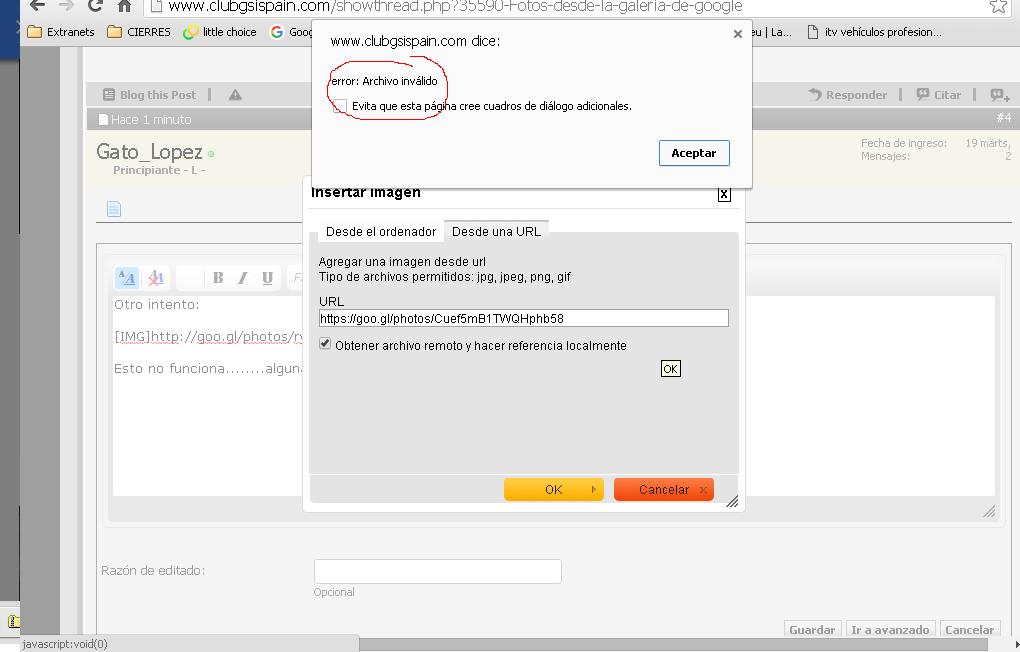Toggle 'Obtener archivo remoto' checkbox

pyautogui.click(x=325, y=344)
